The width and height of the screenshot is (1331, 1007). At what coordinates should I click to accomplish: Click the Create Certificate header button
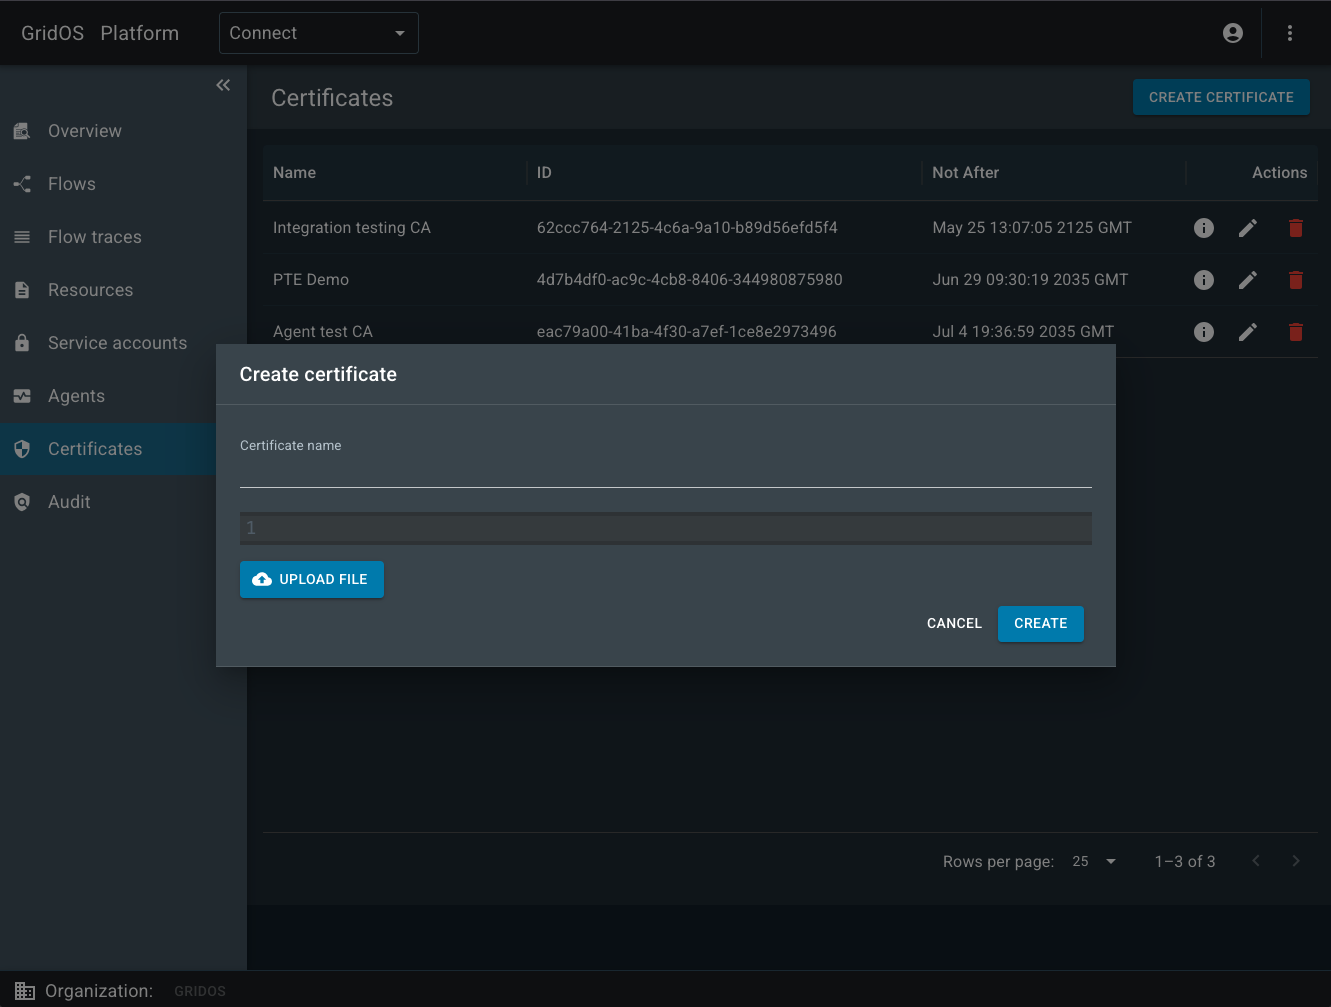tap(1221, 97)
